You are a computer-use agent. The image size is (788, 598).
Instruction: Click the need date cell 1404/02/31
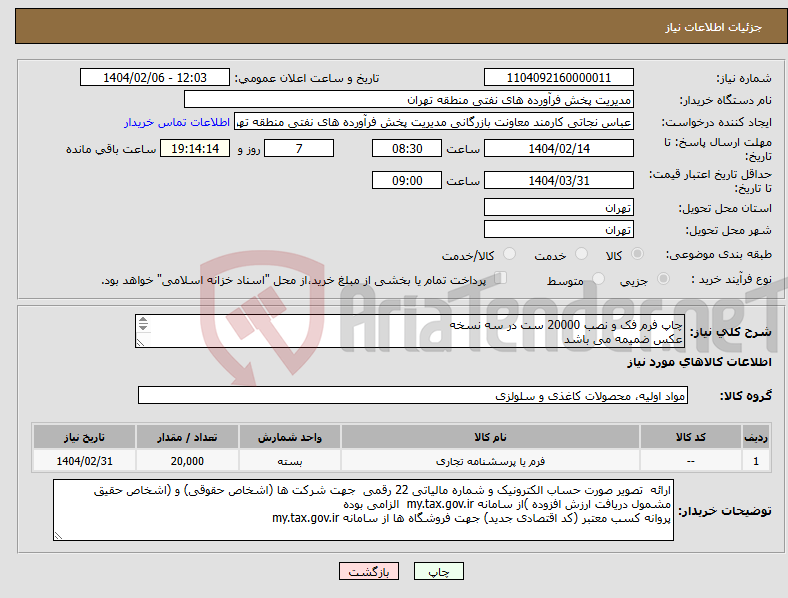pyautogui.click(x=84, y=461)
